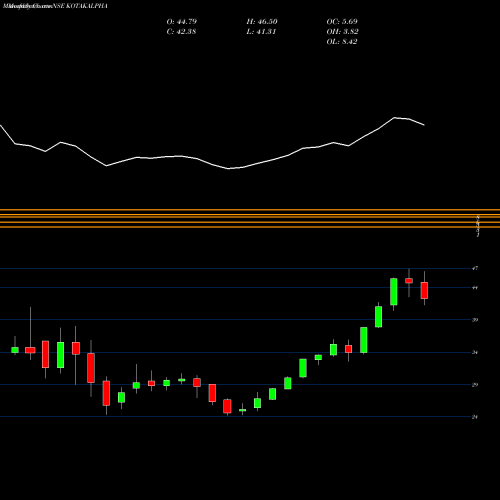This screenshot has width=500, height=500.
Task: Click the 39 price axis label
Action: click(x=475, y=320)
